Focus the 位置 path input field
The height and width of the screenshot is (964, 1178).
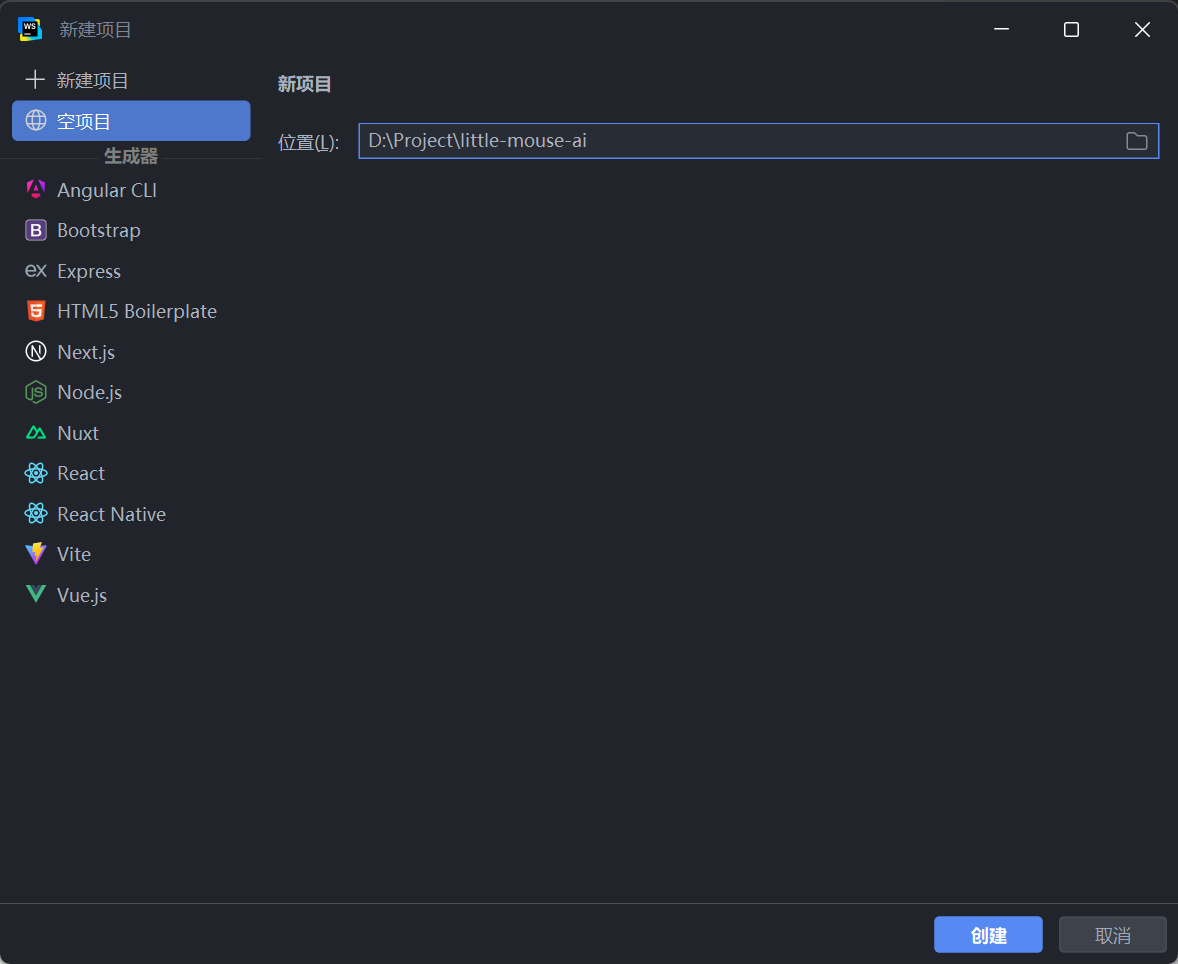tap(759, 141)
